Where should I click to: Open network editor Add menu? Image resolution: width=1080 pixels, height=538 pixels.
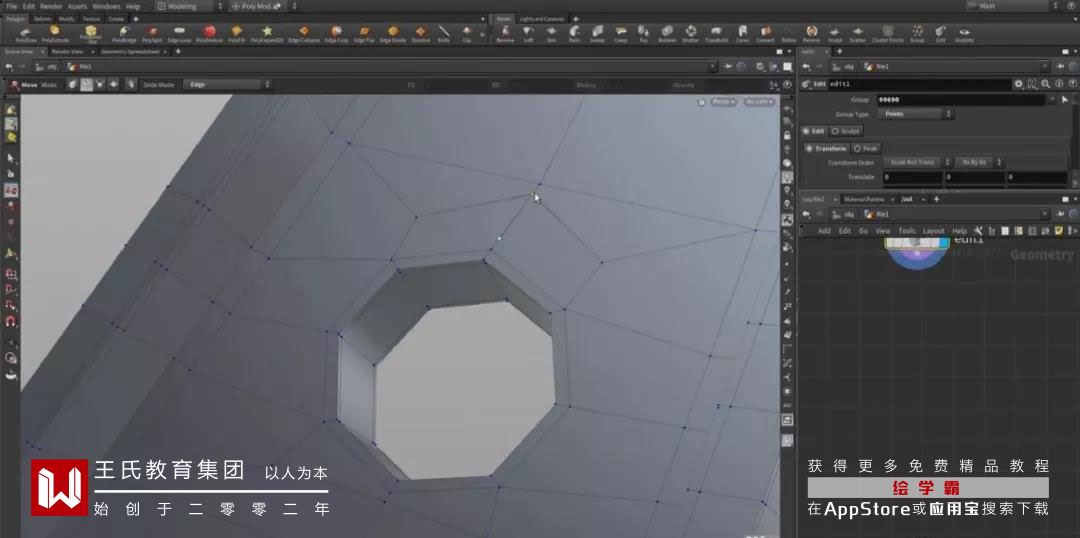tap(824, 231)
